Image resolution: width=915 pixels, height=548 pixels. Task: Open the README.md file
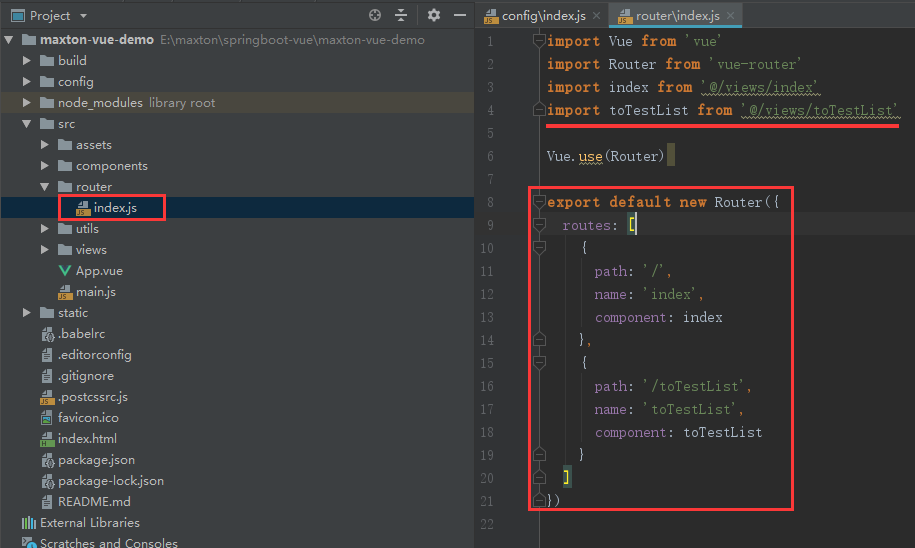(94, 502)
